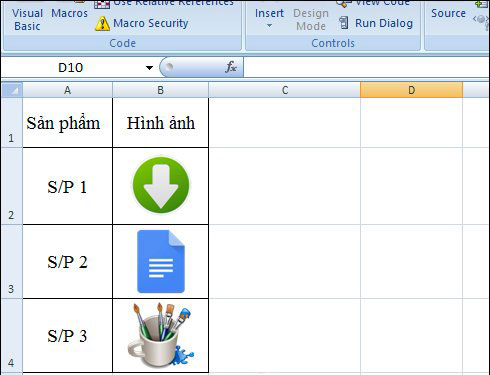Click the Macro Security warning icon
Screen dimensions: 490x375
tap(102, 24)
